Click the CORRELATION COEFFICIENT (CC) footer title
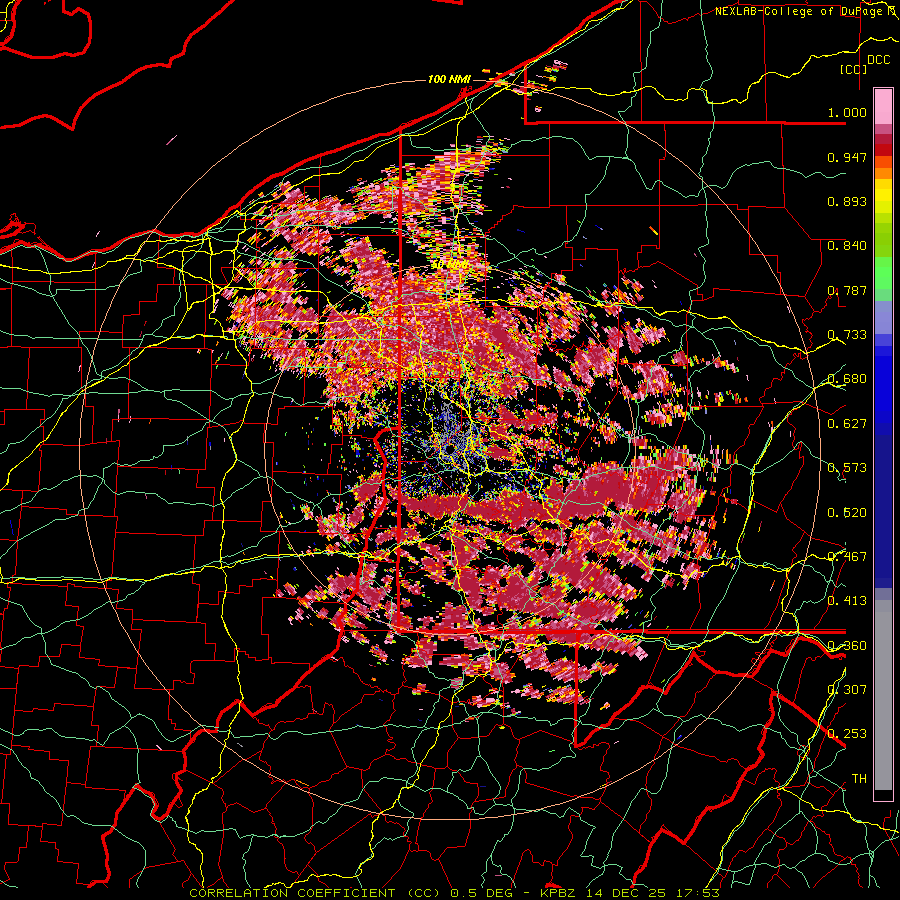Image resolution: width=900 pixels, height=900 pixels. [x=316, y=893]
